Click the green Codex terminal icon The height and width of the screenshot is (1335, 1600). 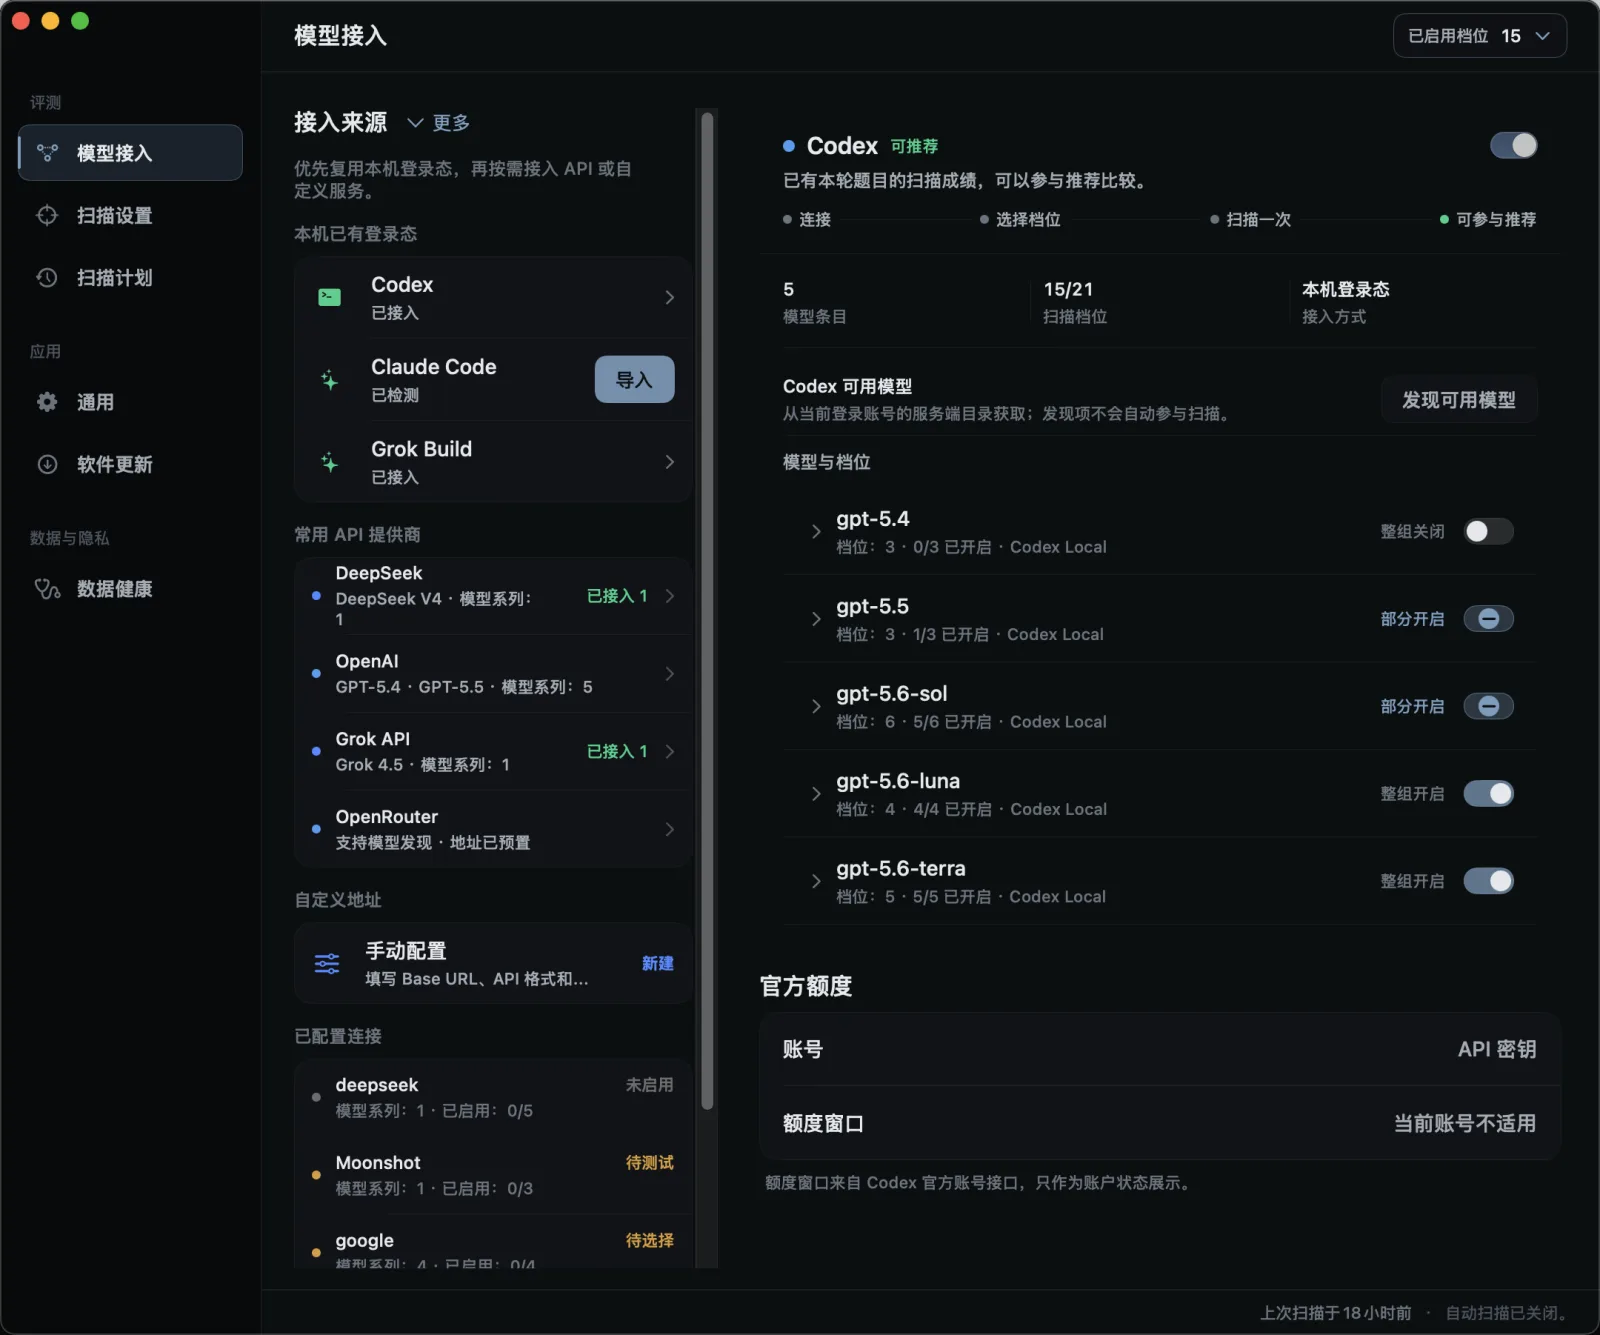(329, 297)
